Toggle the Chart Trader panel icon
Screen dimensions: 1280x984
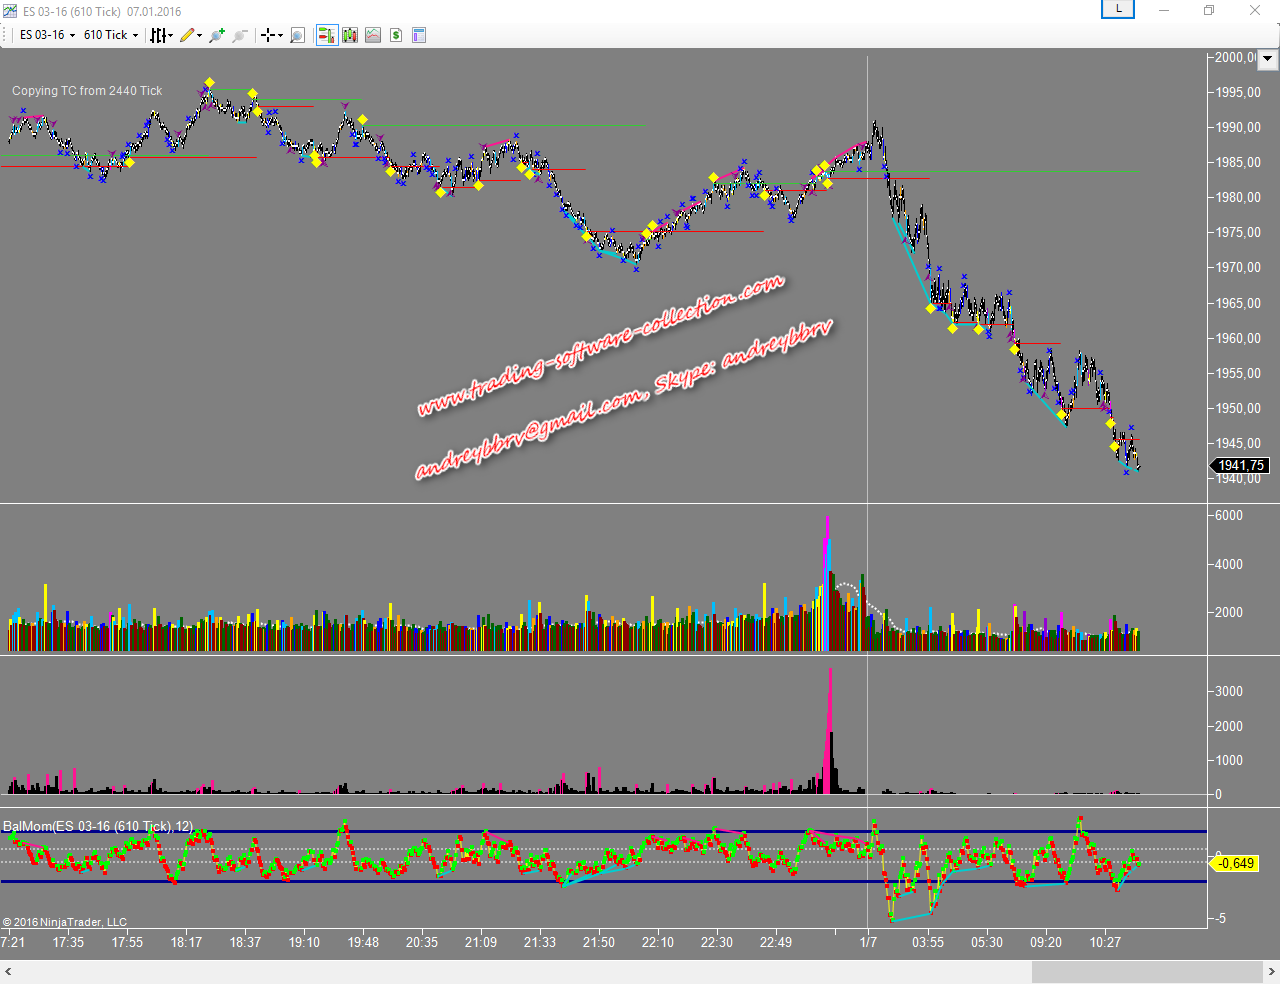[326, 35]
